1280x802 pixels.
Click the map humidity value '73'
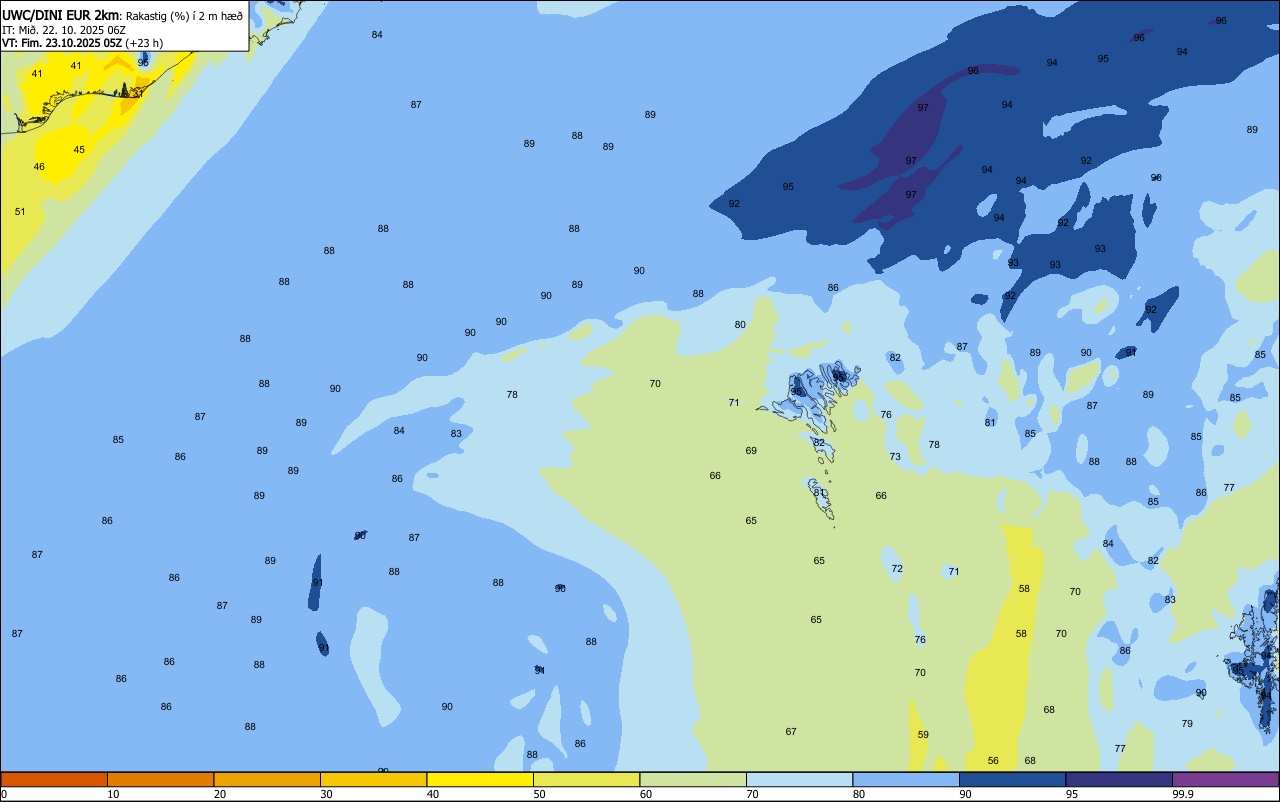click(x=895, y=457)
